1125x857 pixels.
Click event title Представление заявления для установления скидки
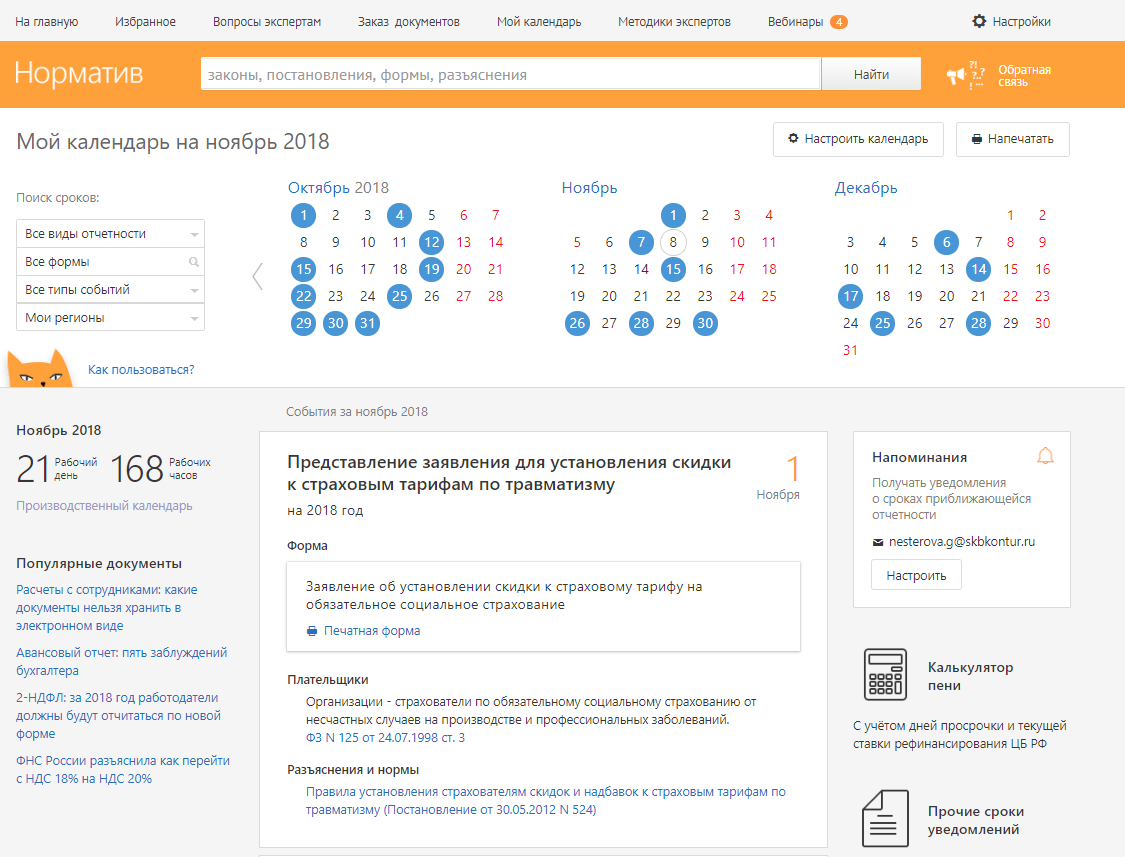click(x=509, y=473)
